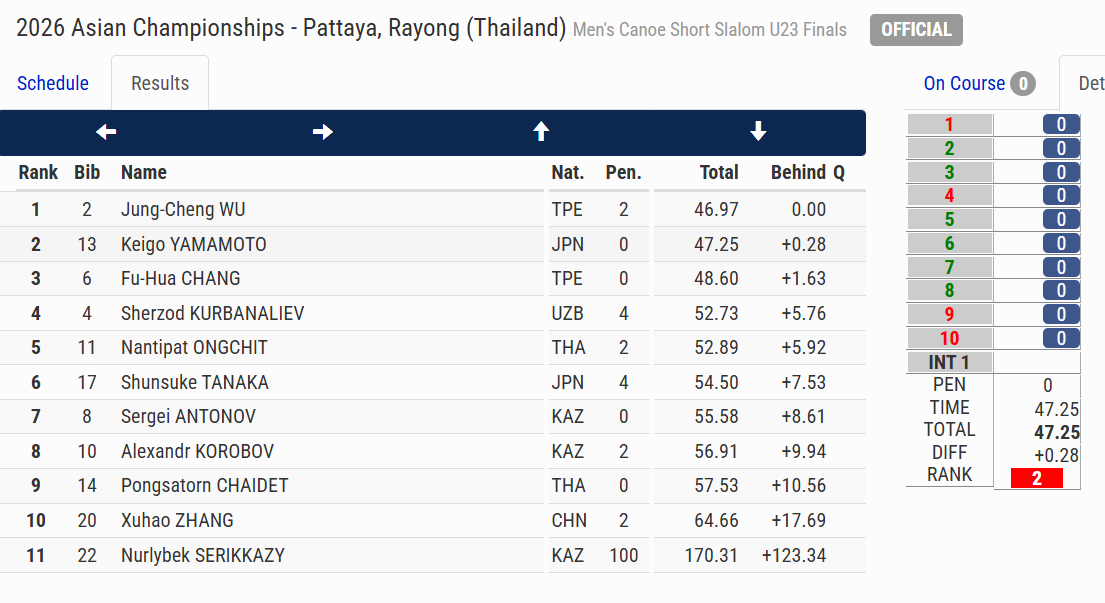The height and width of the screenshot is (603, 1105).
Task: Open the Schedule tab
Action: (53, 83)
